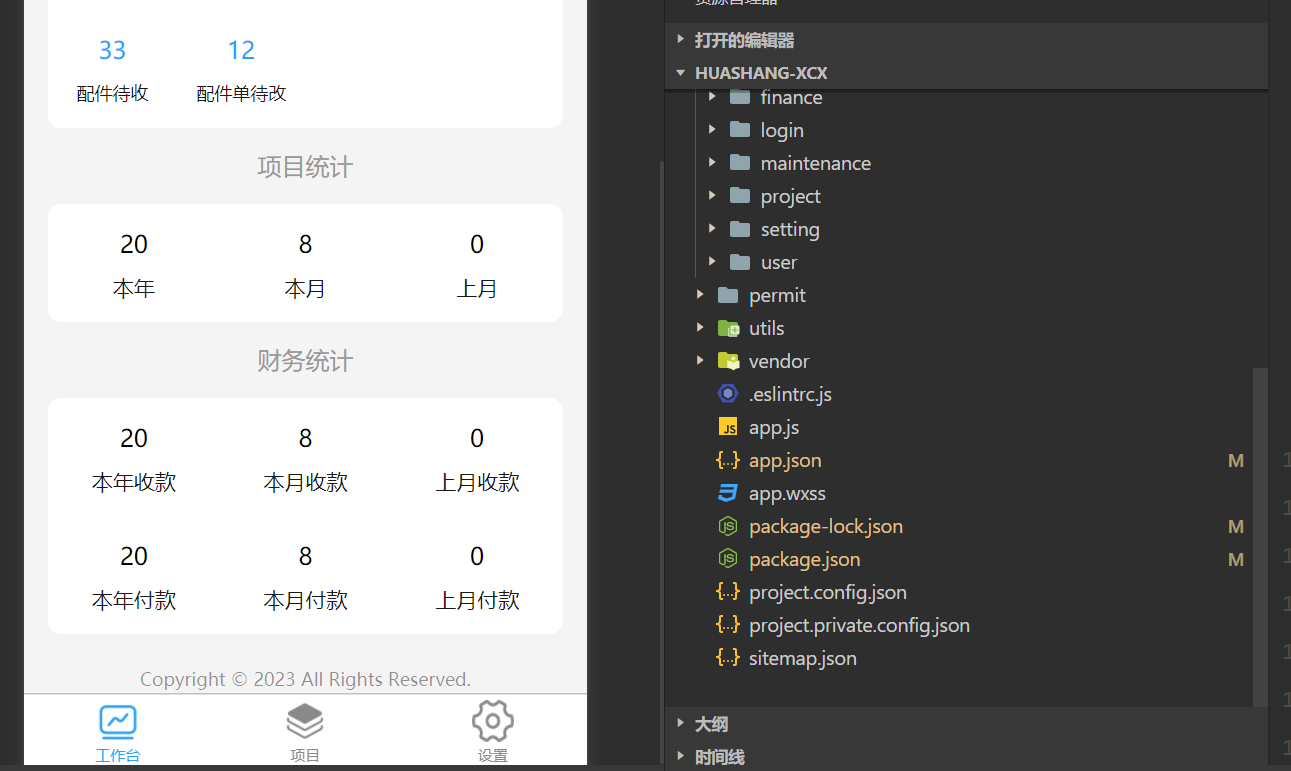Click the 上月收款 label
The width and height of the screenshot is (1291, 771).
pyautogui.click(x=477, y=482)
